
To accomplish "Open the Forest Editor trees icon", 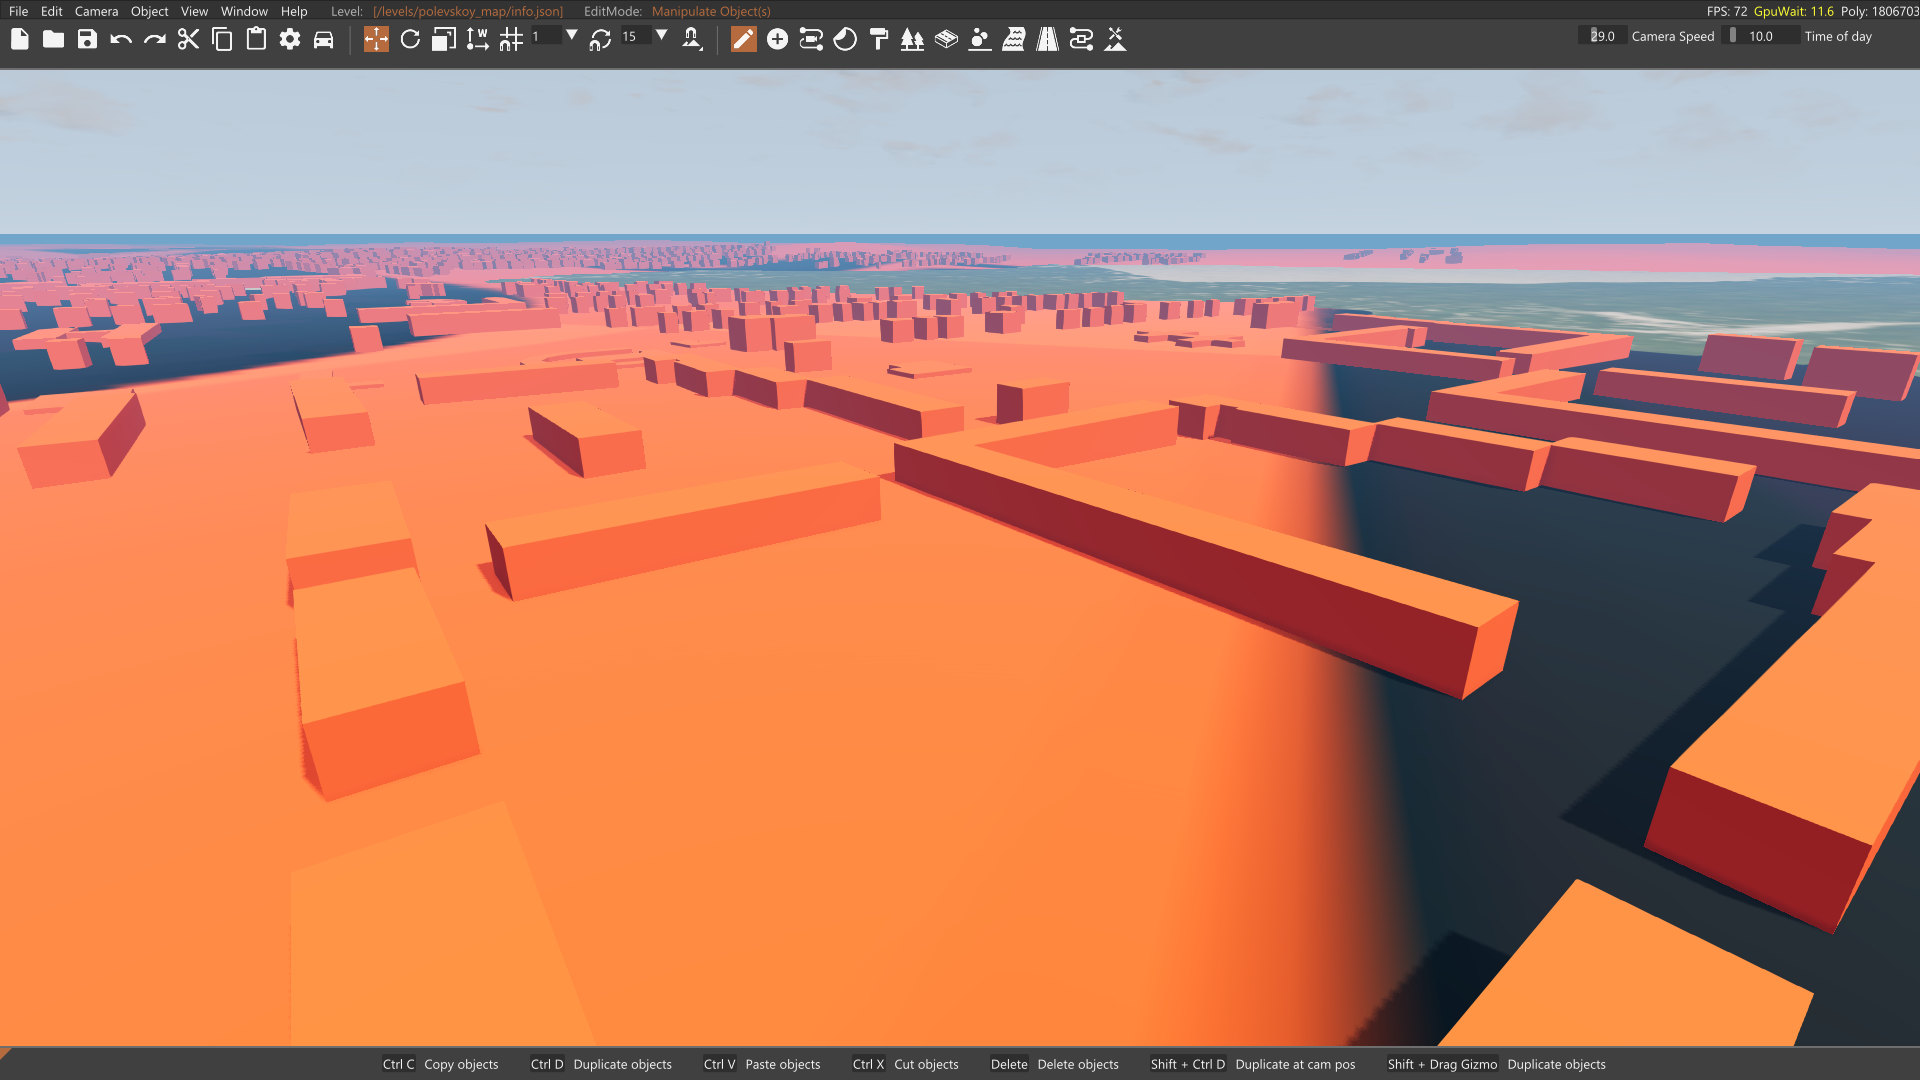I will 912,39.
